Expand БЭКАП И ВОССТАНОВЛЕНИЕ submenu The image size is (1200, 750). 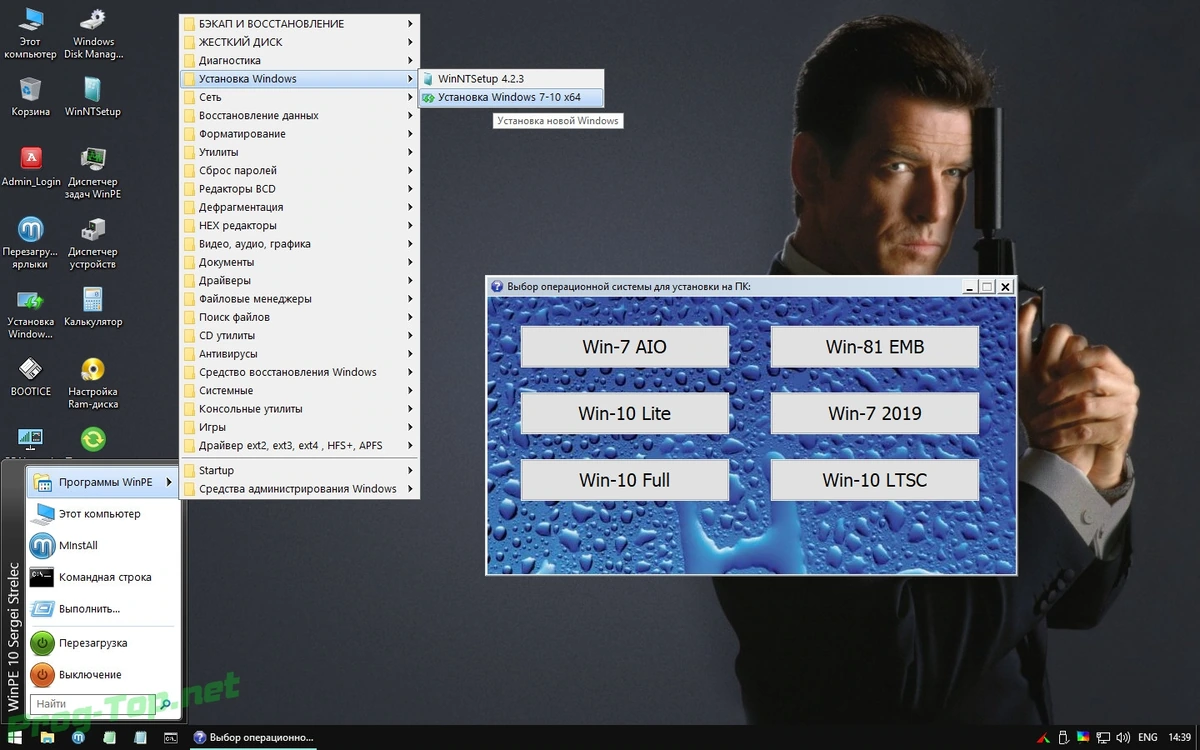(300, 24)
